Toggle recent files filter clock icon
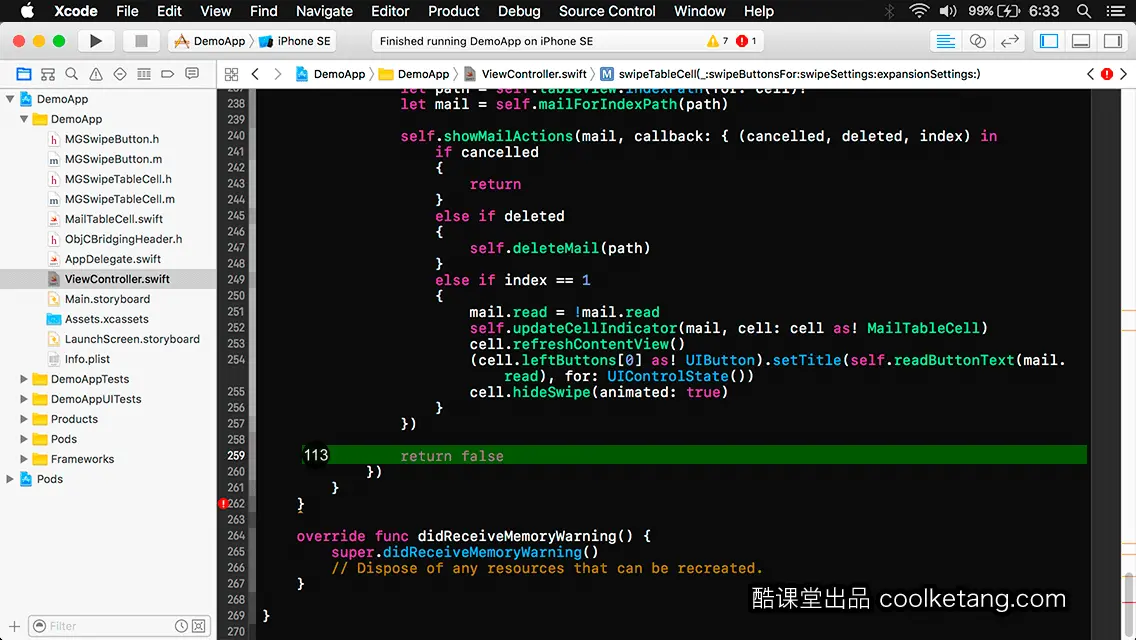 (x=181, y=626)
